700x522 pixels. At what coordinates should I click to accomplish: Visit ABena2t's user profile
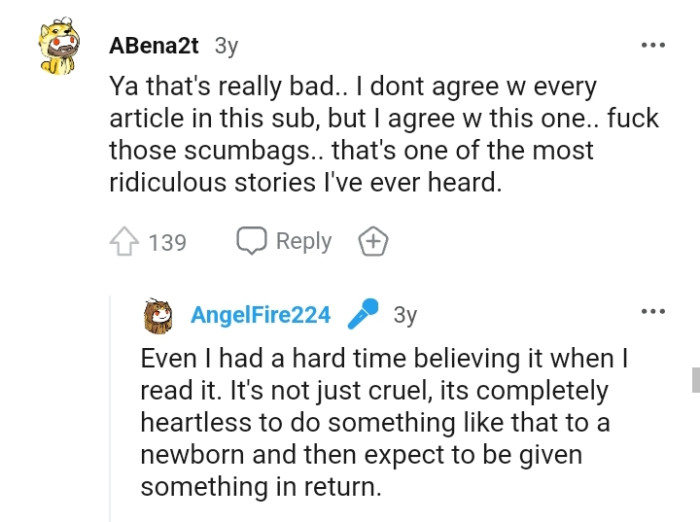(x=153, y=46)
